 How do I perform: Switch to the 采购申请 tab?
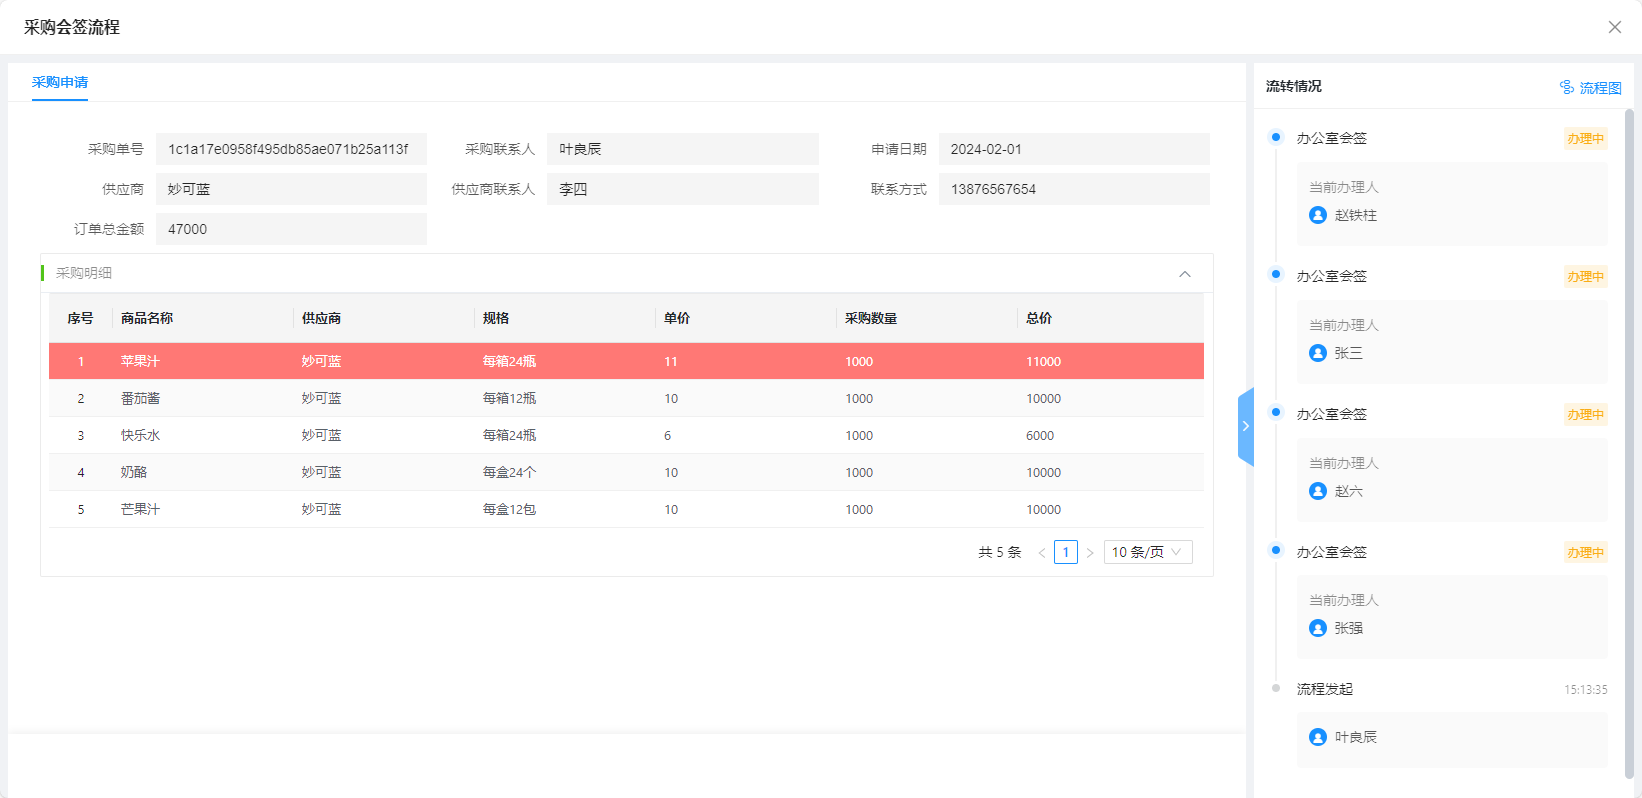60,82
